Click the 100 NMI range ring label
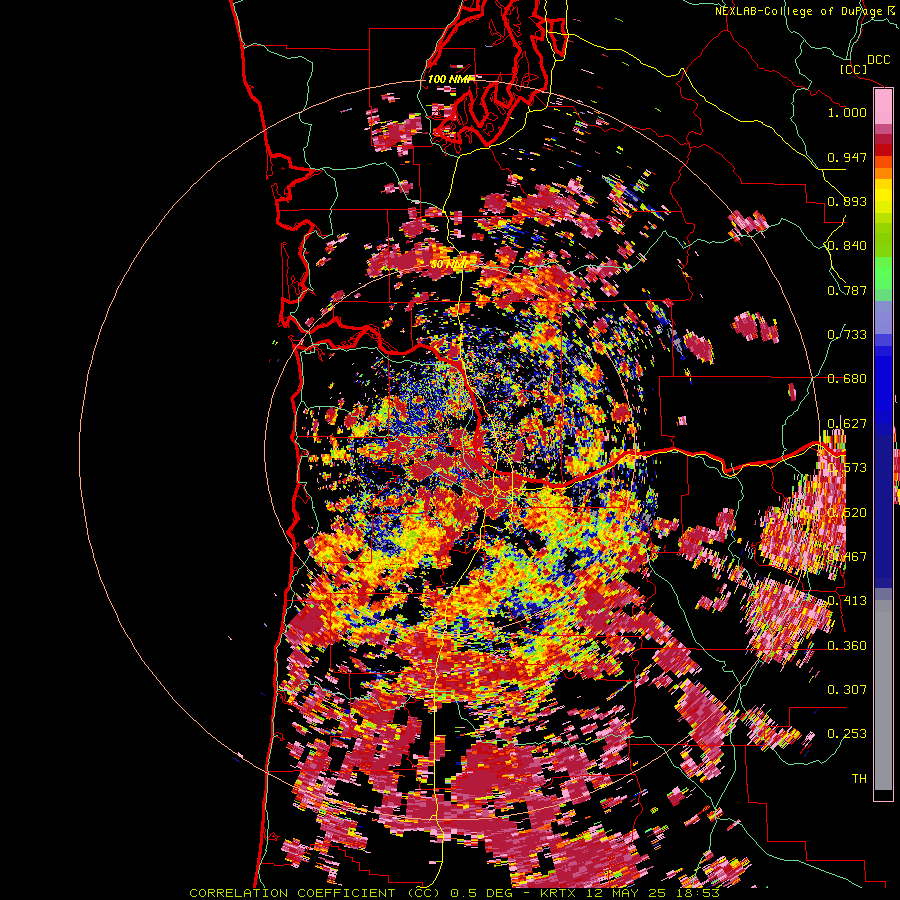Viewport: 900px width, 900px height. [x=449, y=79]
